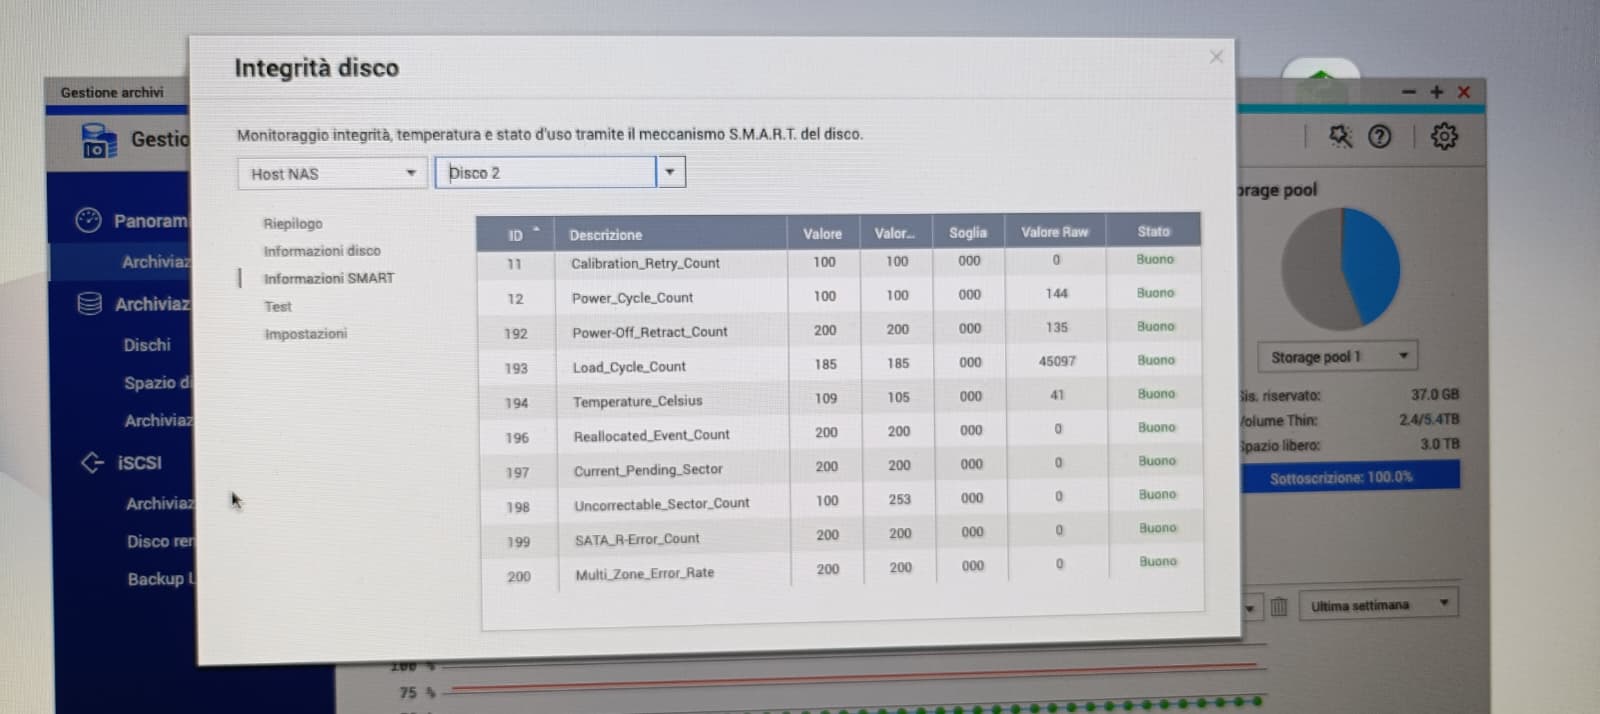Open the Disco 2 selector arrow
1600x714 pixels.
670,172
